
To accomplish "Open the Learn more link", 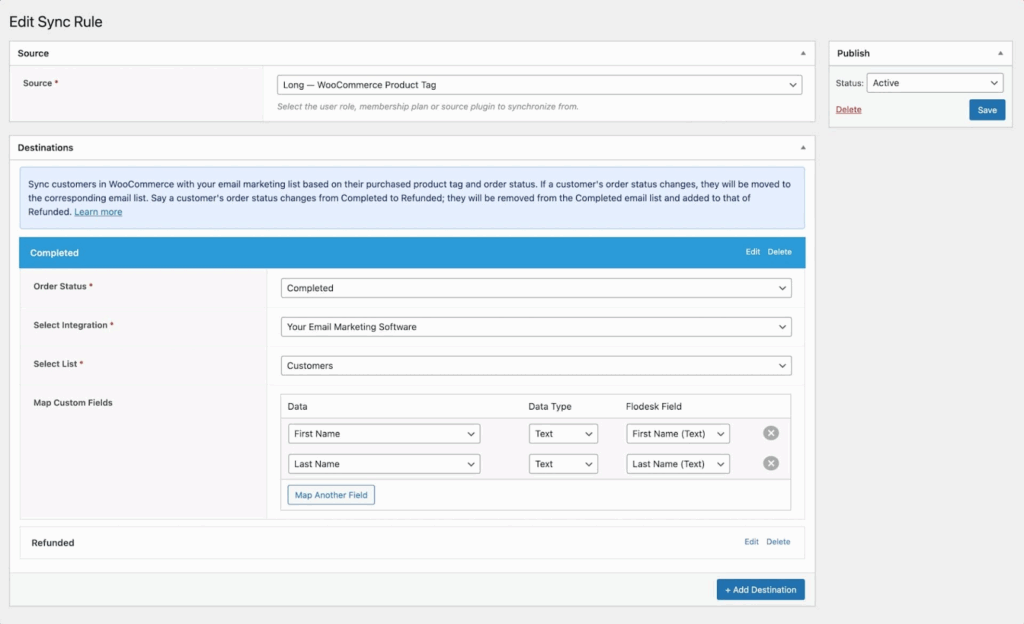I will point(97,211).
